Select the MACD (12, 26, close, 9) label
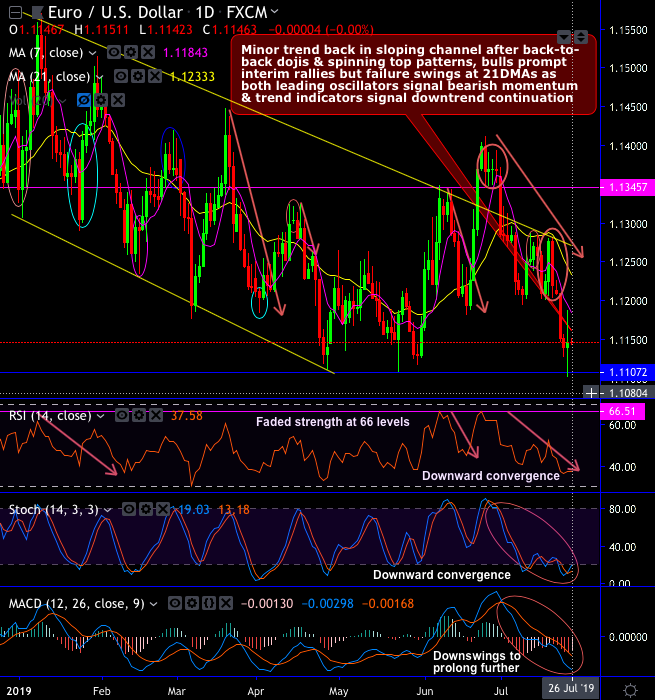Image resolution: width=655 pixels, height=700 pixels. [76, 604]
